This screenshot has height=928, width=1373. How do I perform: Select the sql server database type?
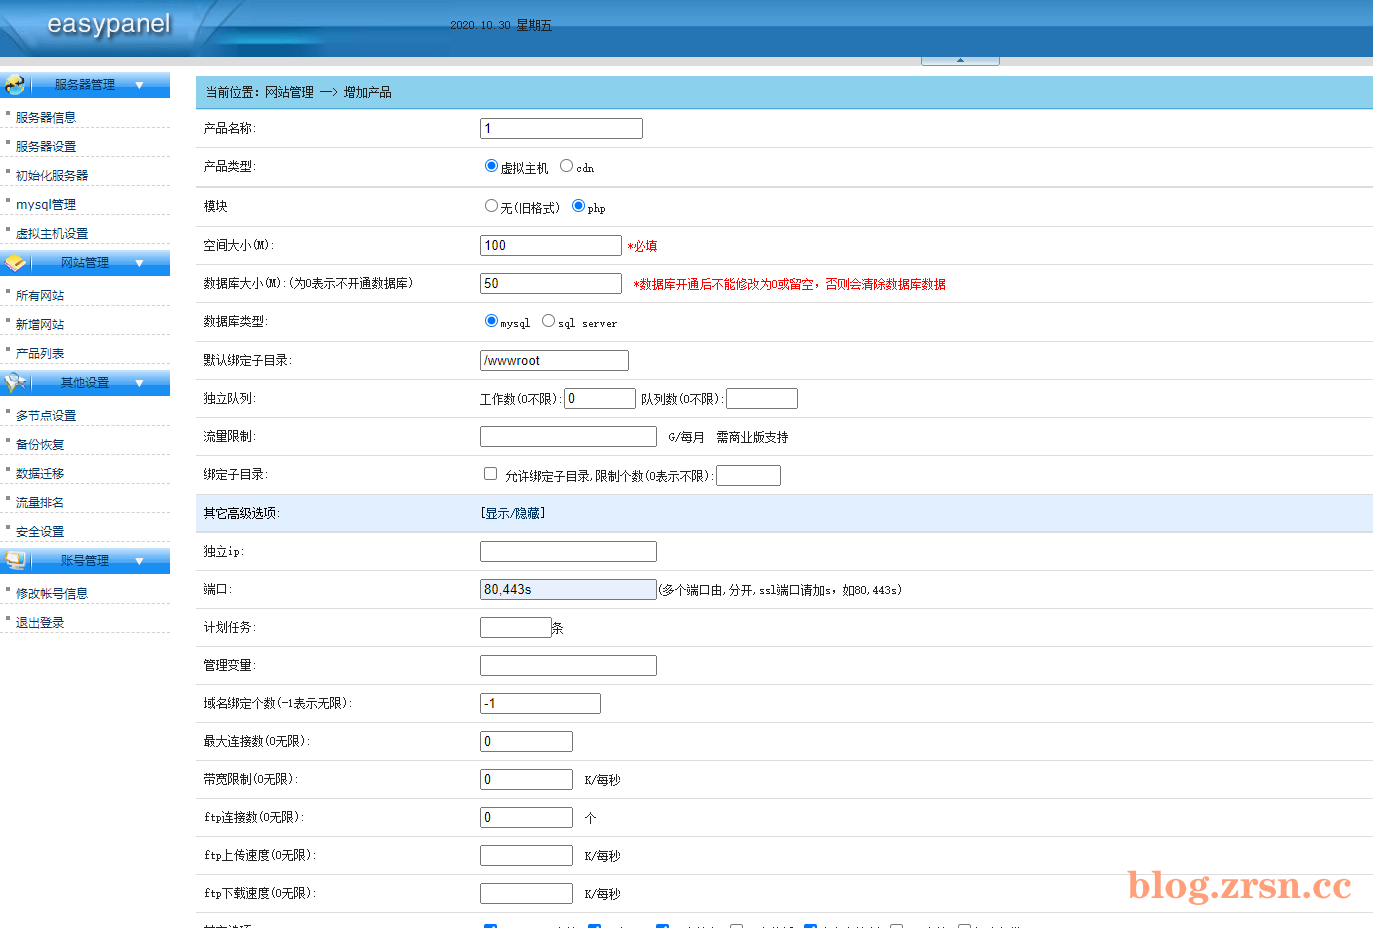548,321
